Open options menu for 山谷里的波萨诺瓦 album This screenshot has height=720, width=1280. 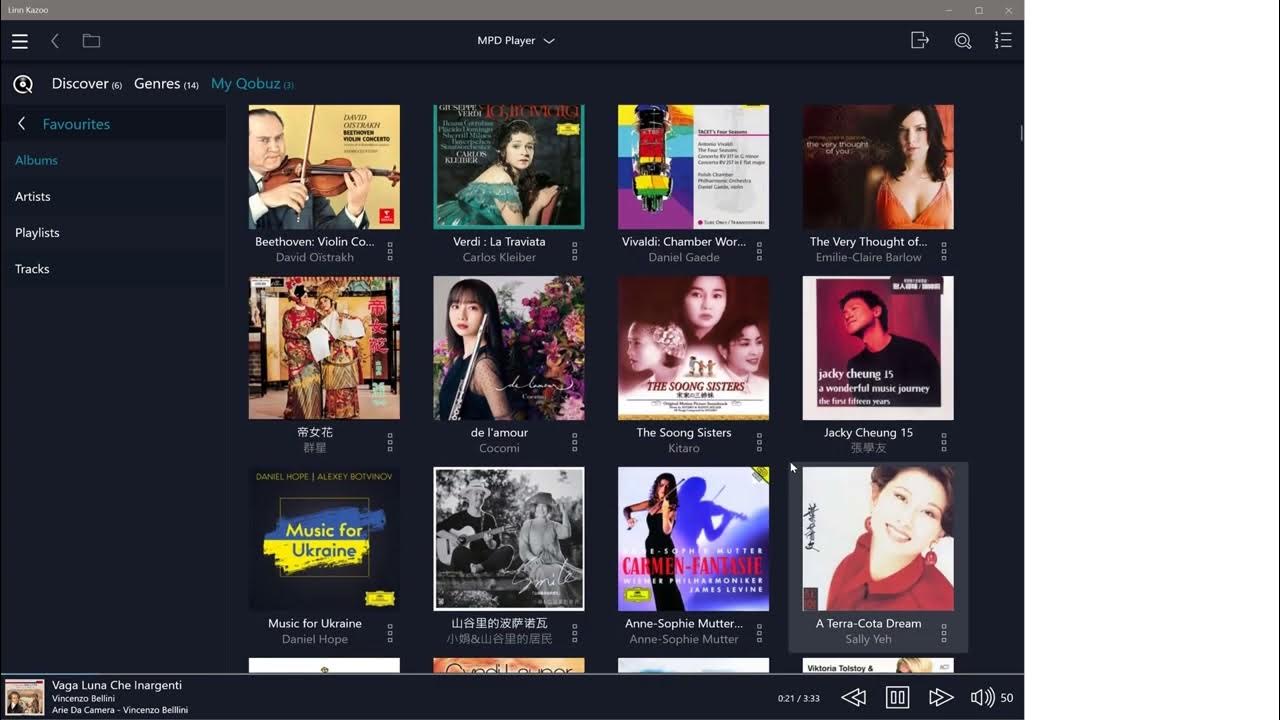click(x=575, y=632)
